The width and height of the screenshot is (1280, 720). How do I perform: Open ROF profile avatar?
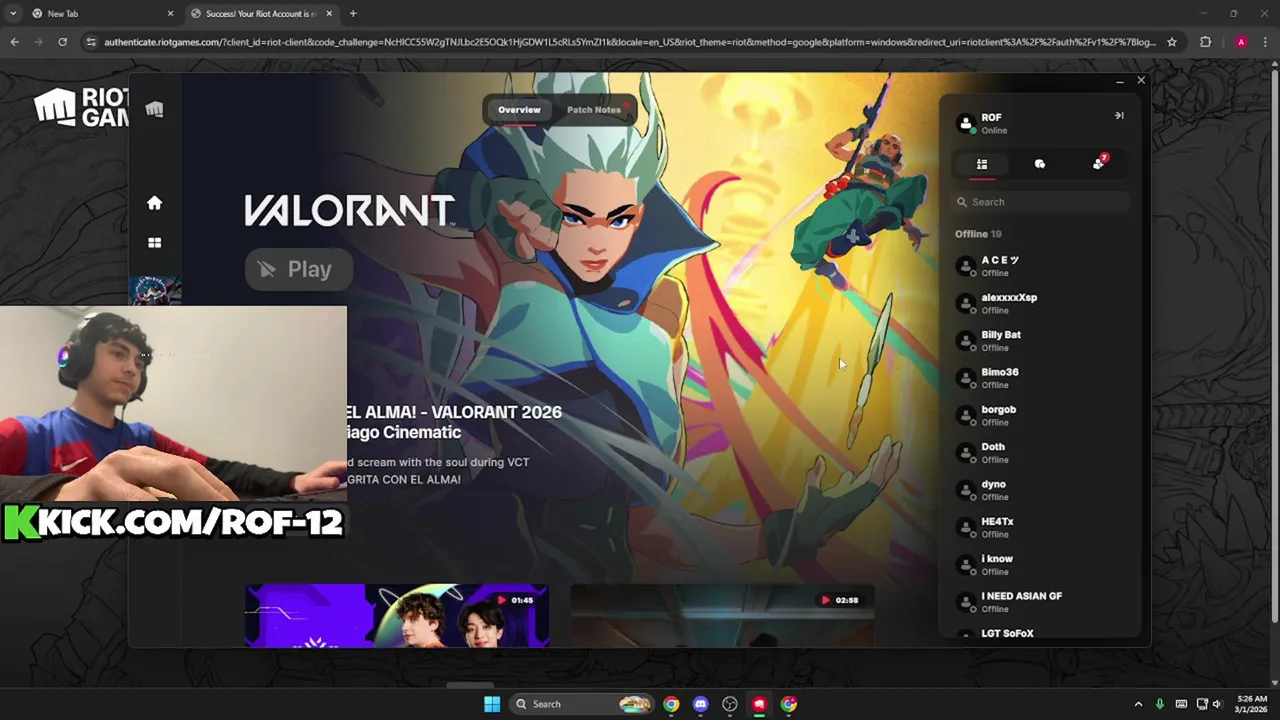(966, 124)
